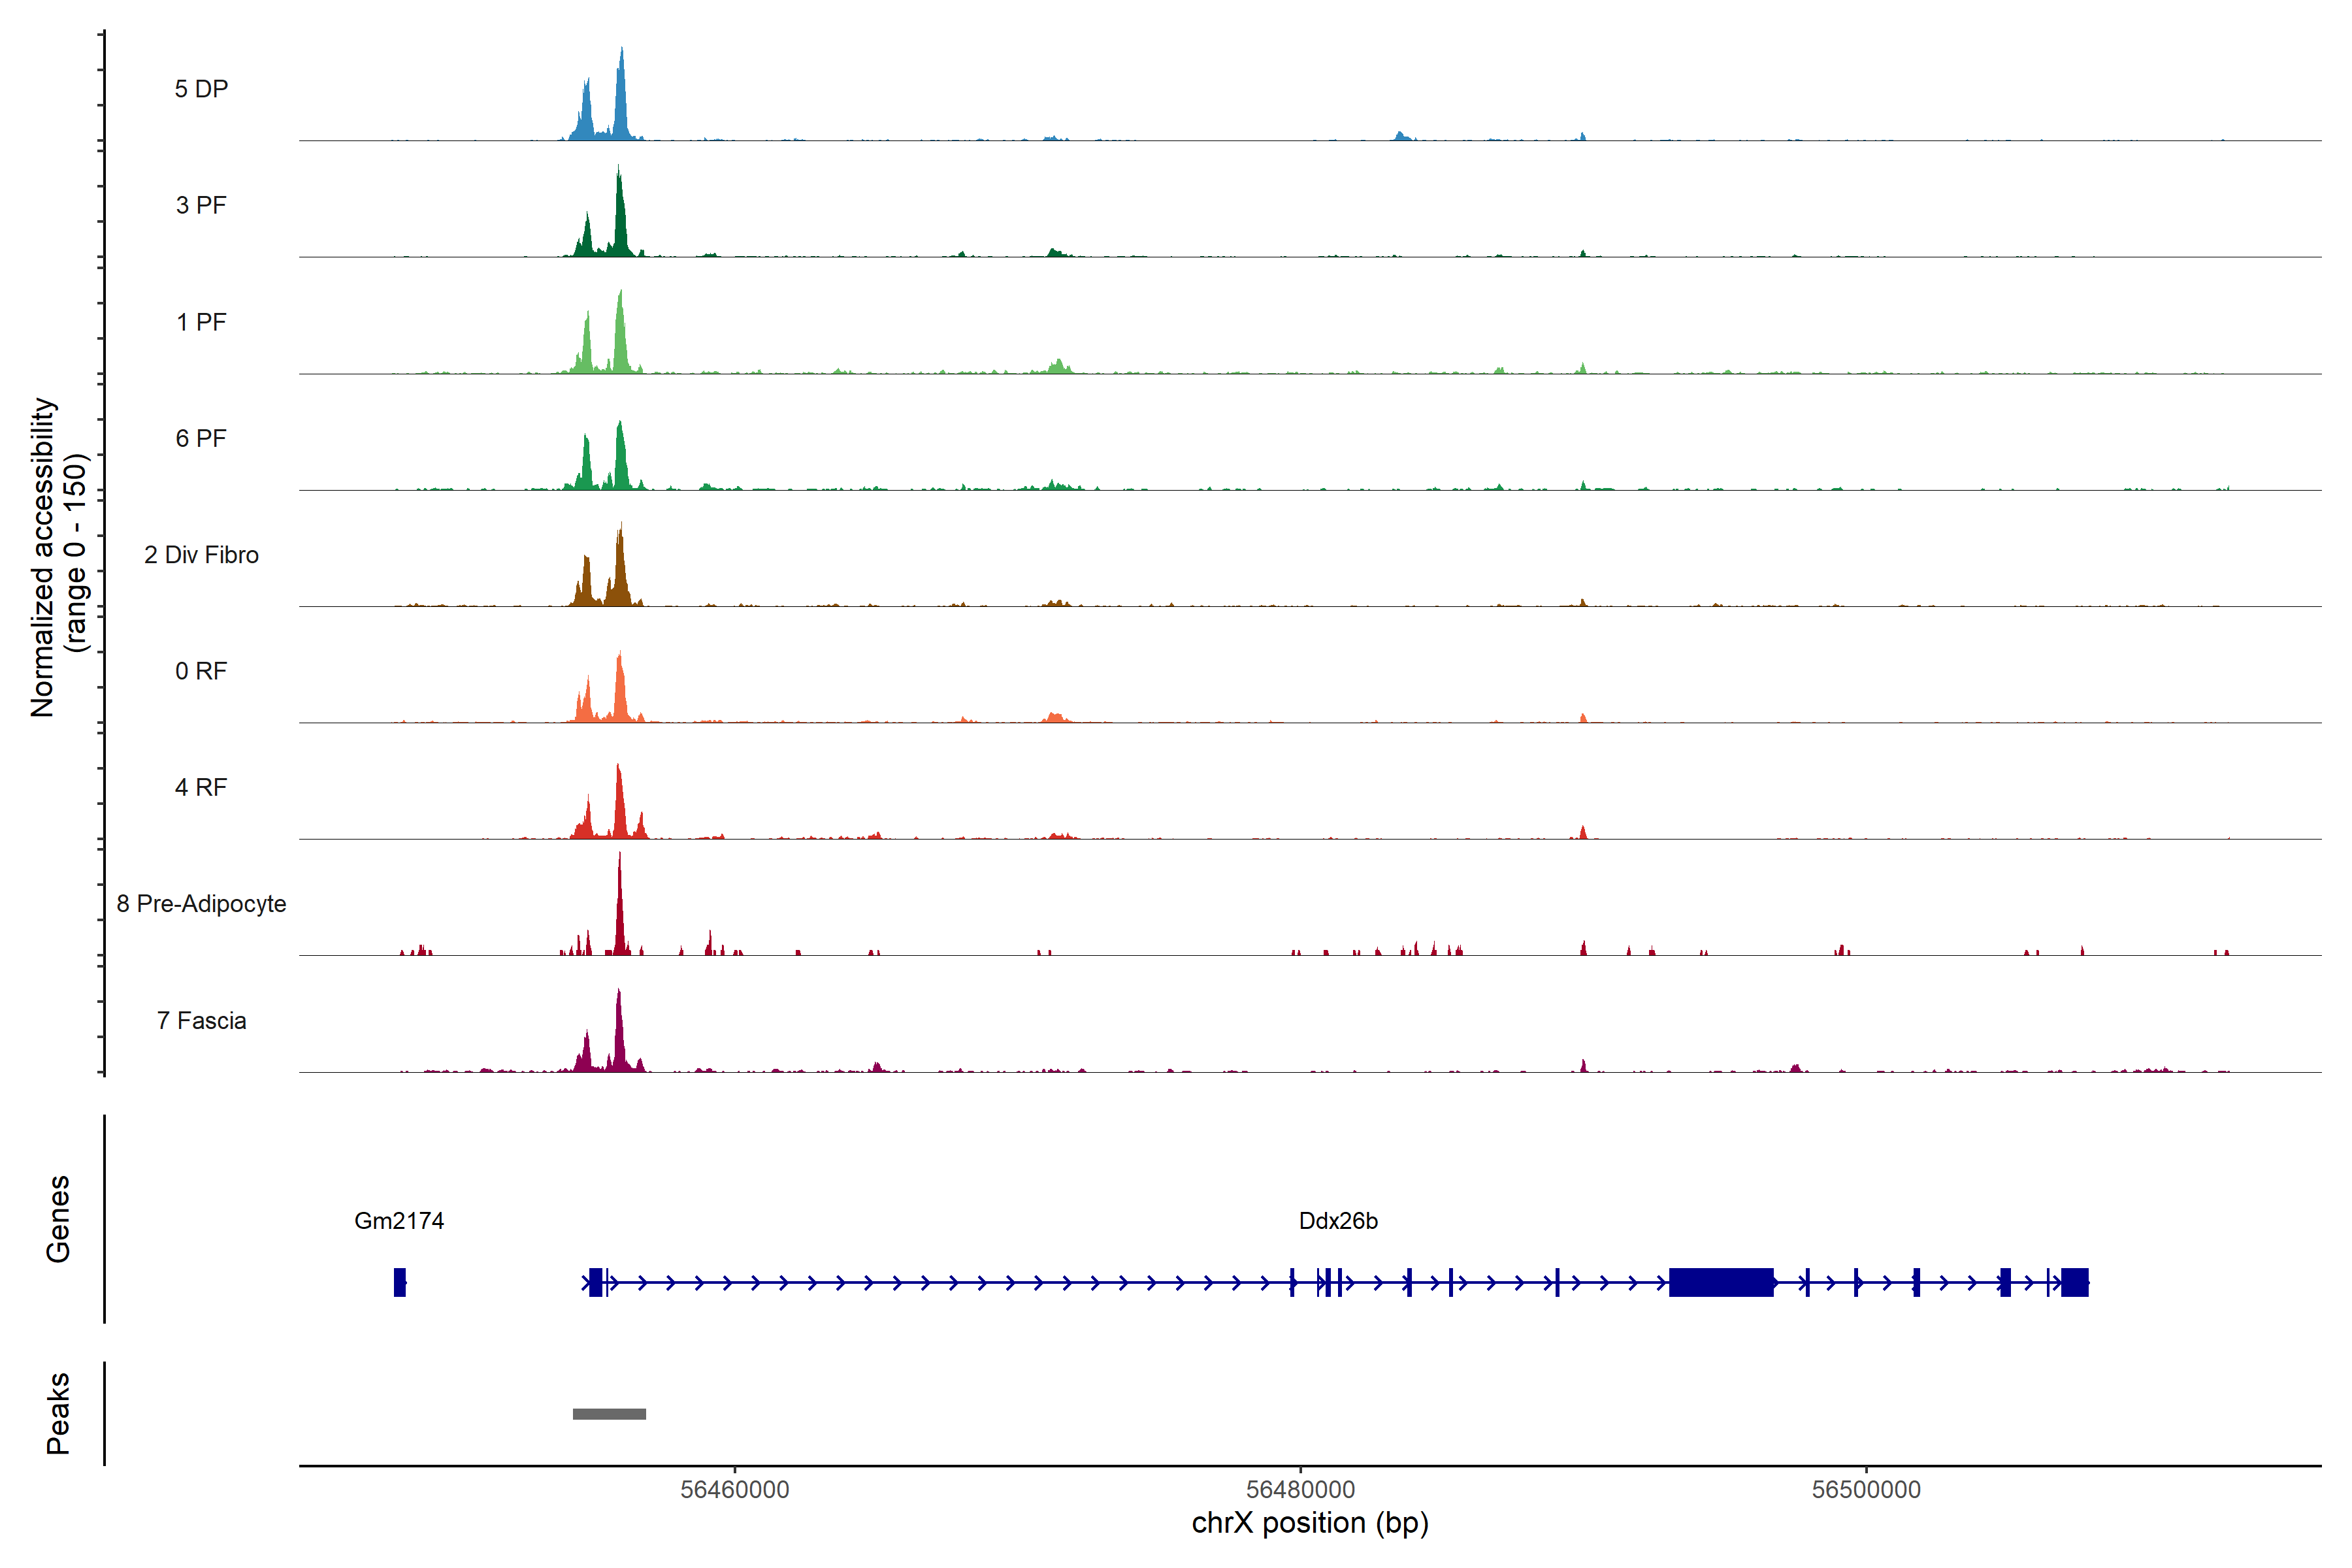Click the 0 RF track label

point(201,671)
